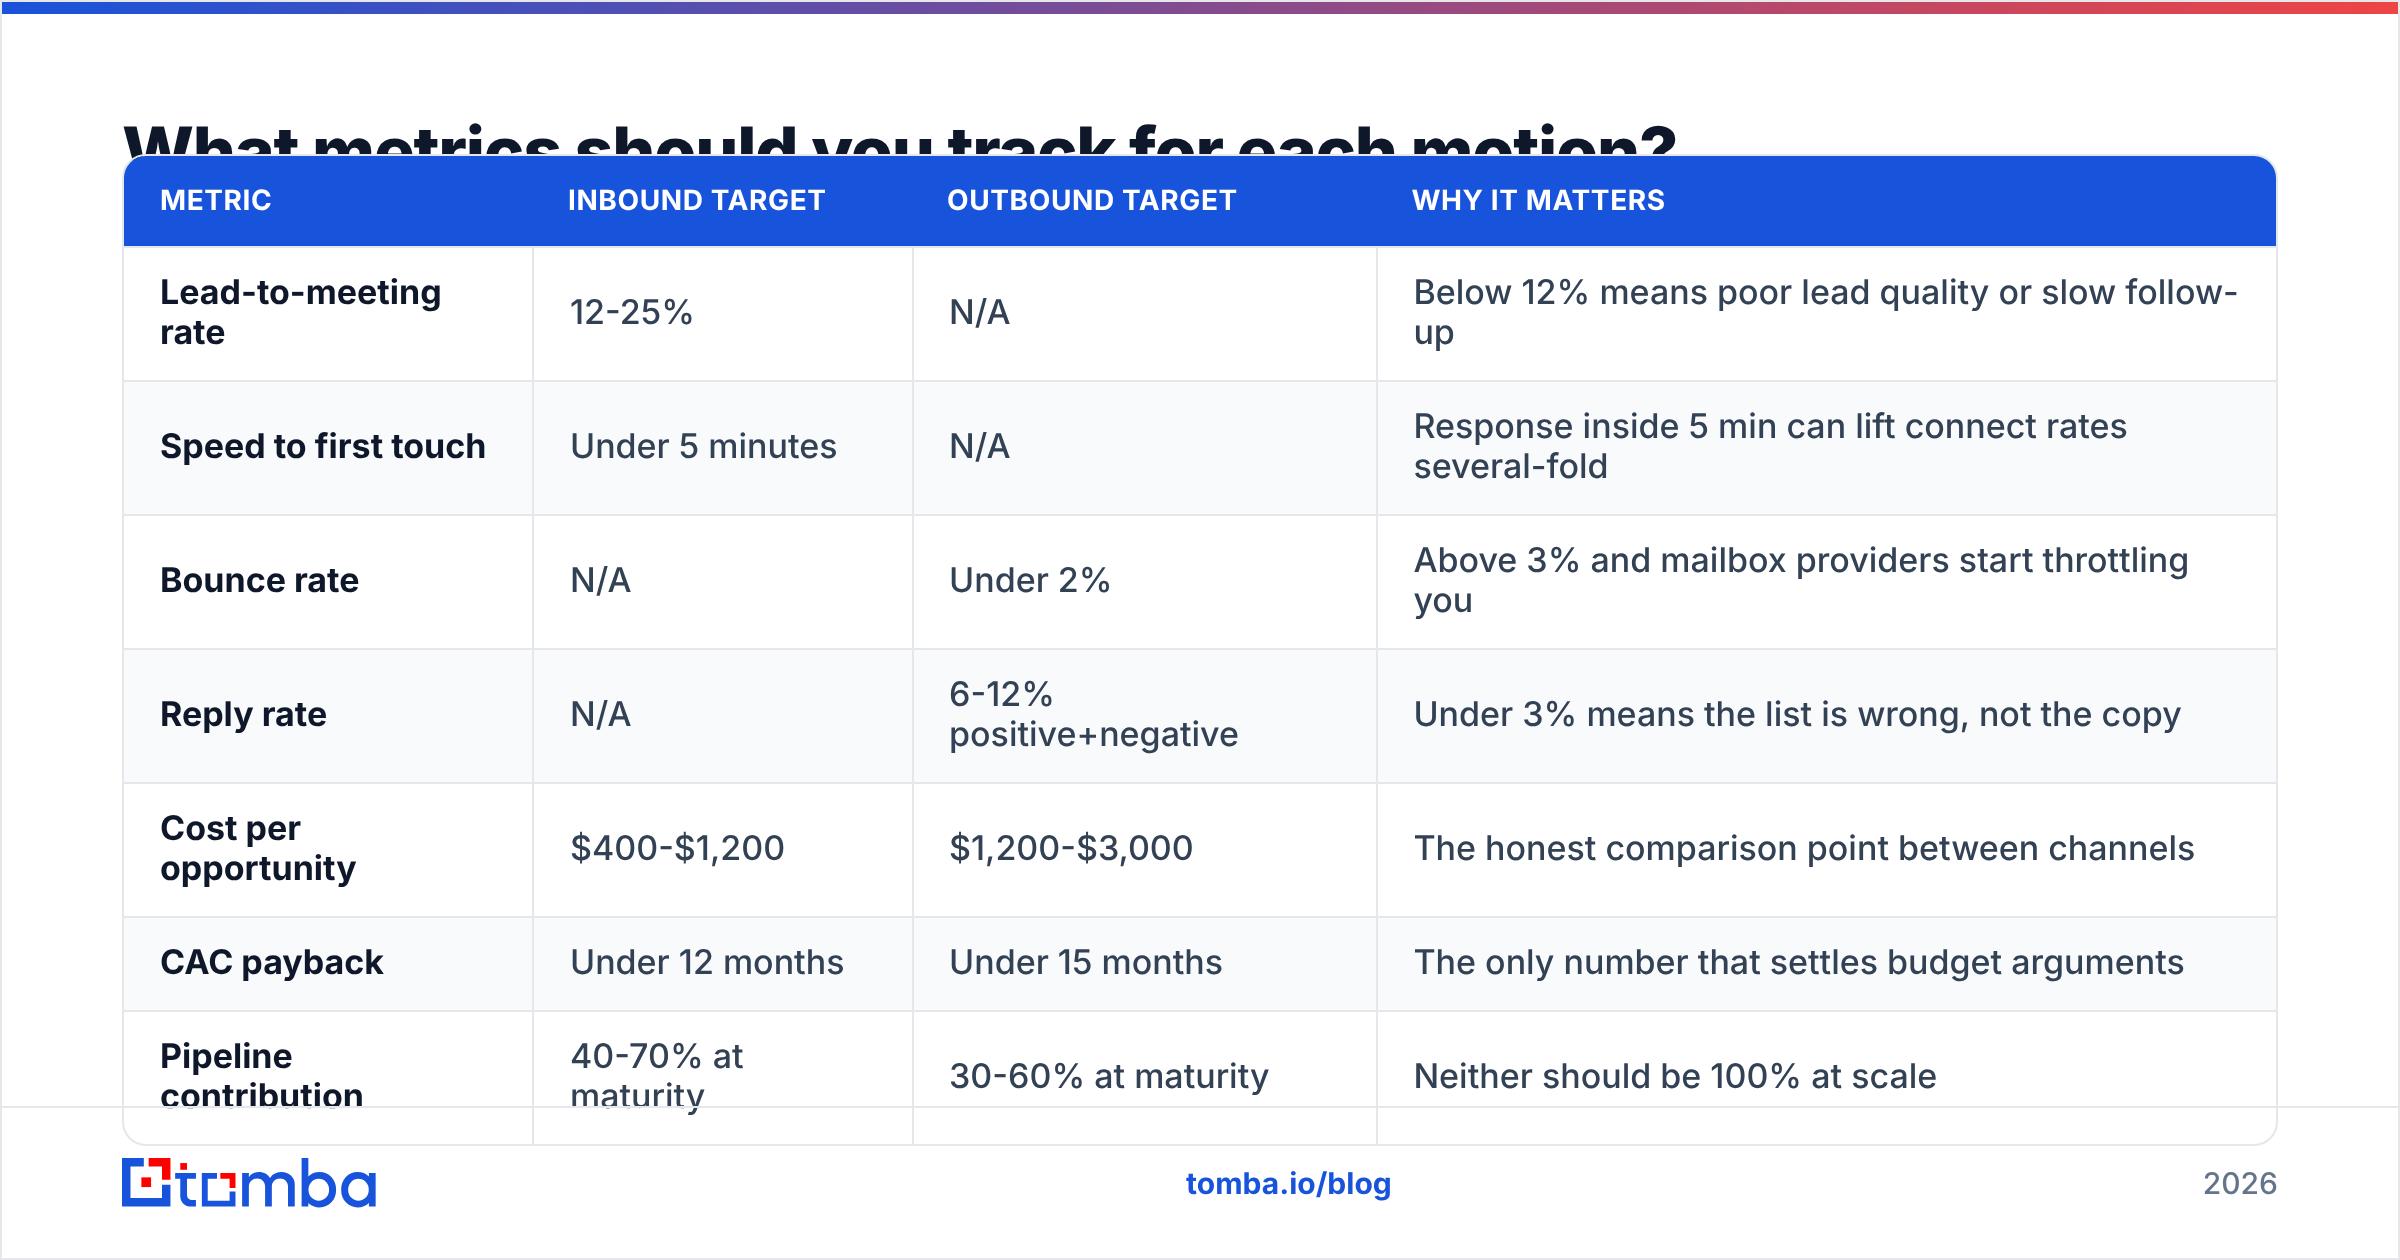Click the 2026 year label

2240,1184
